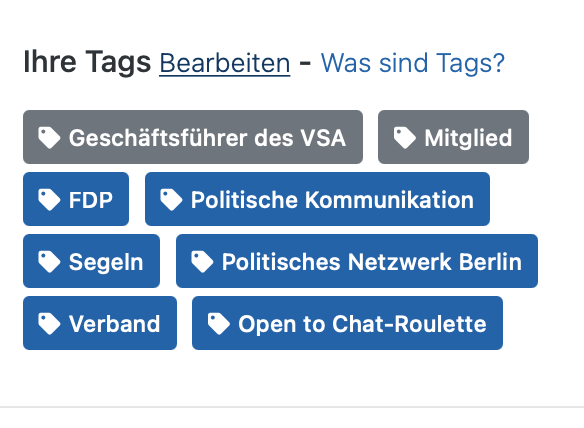Open the FDP tag
584x428 pixels.
coord(76,199)
